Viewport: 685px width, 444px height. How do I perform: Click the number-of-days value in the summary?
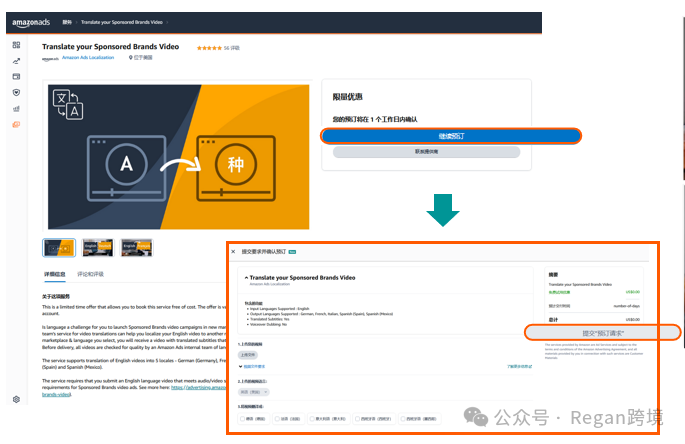(x=626, y=306)
